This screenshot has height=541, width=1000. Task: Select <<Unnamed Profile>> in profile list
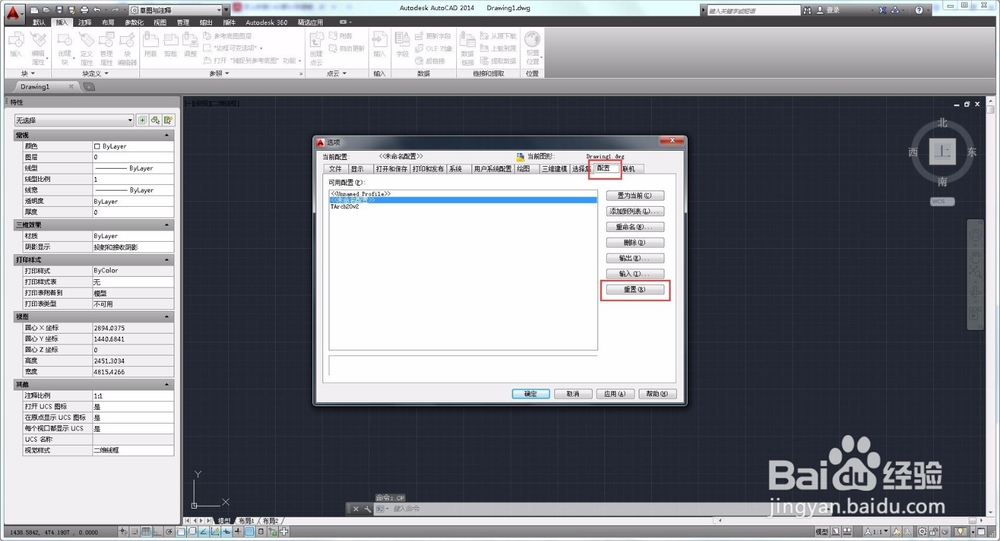[360, 193]
